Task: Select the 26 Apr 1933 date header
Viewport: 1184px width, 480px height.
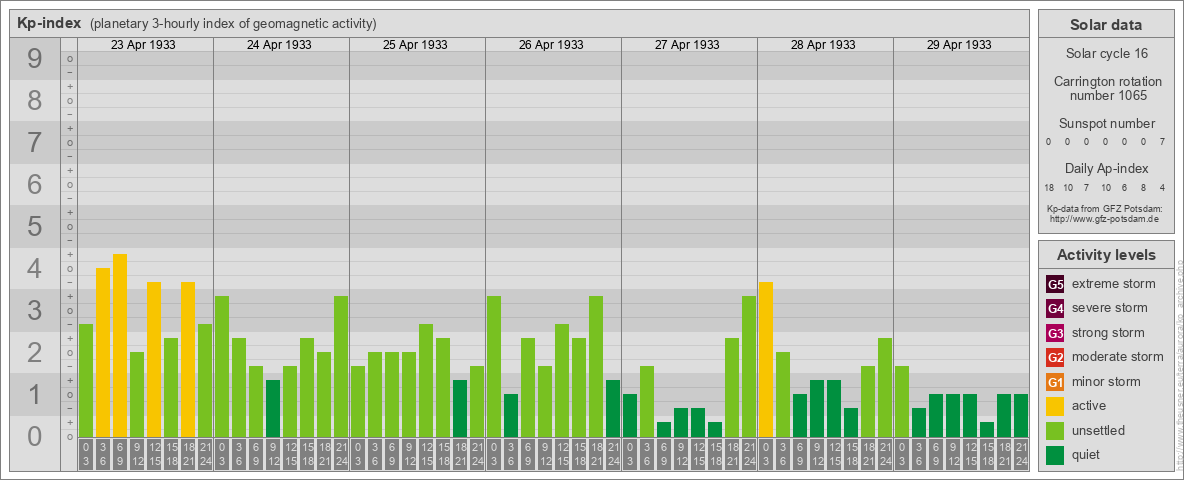Action: point(551,45)
